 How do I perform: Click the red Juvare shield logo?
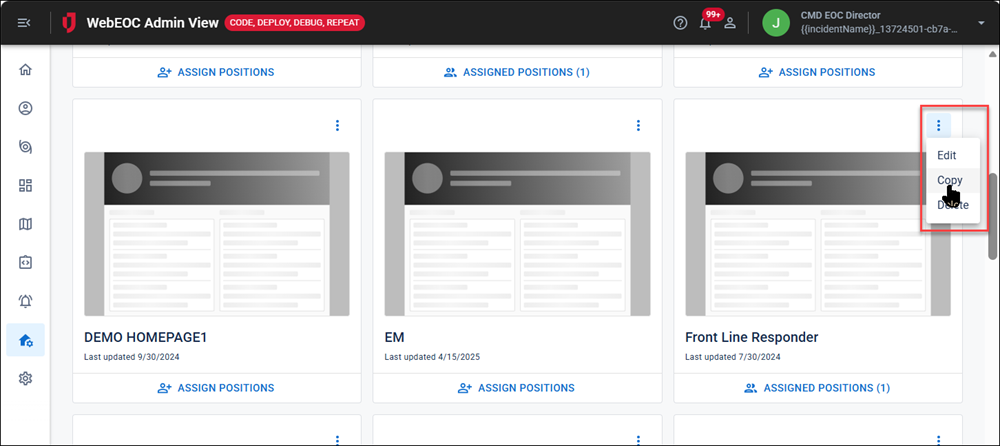[x=69, y=23]
